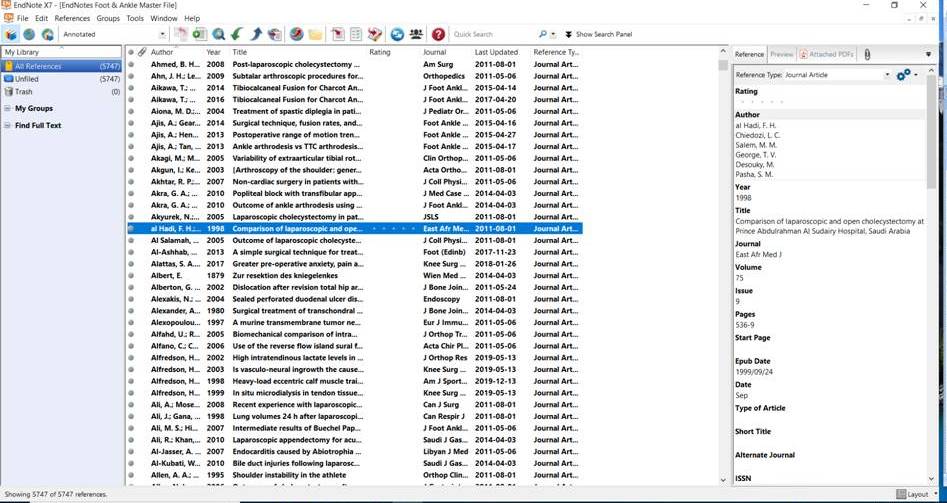Toggle read status dot for Al-Kubati, W. row

point(131,463)
